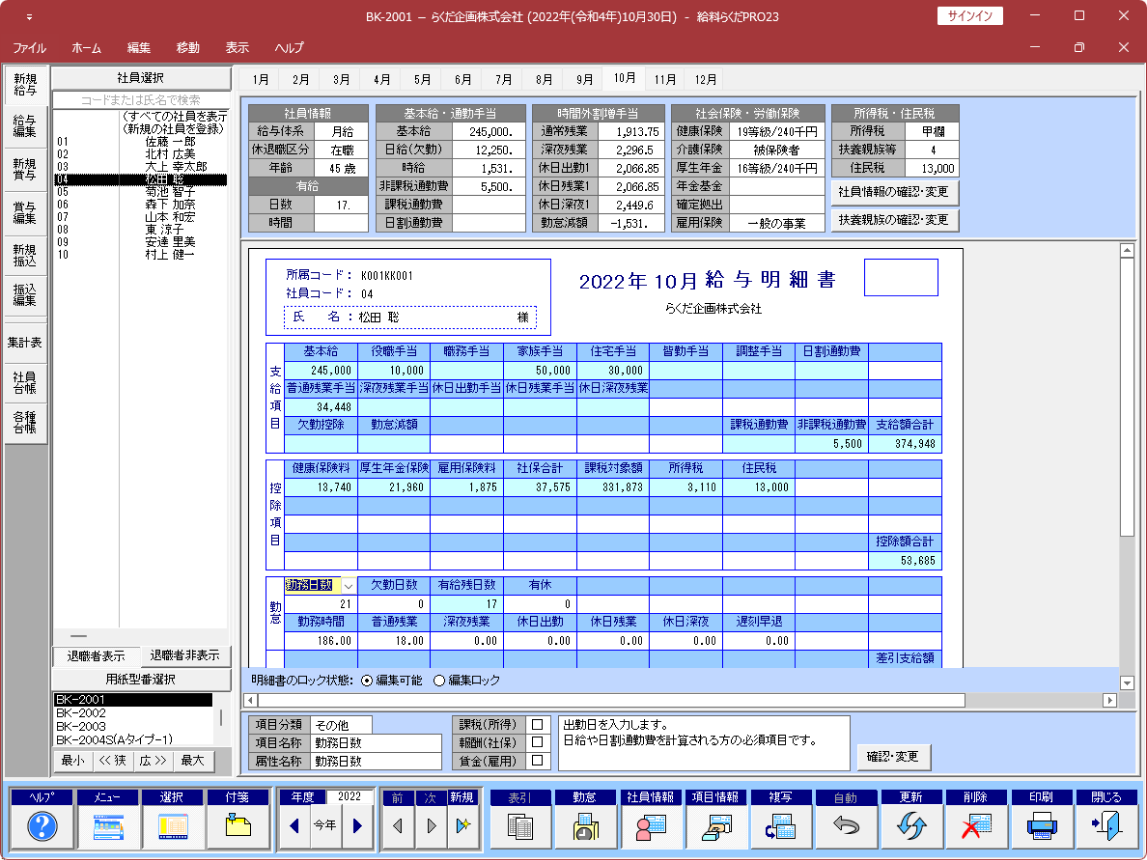
Task: Toggle 課税(所得) checkbox
Action: click(x=538, y=724)
